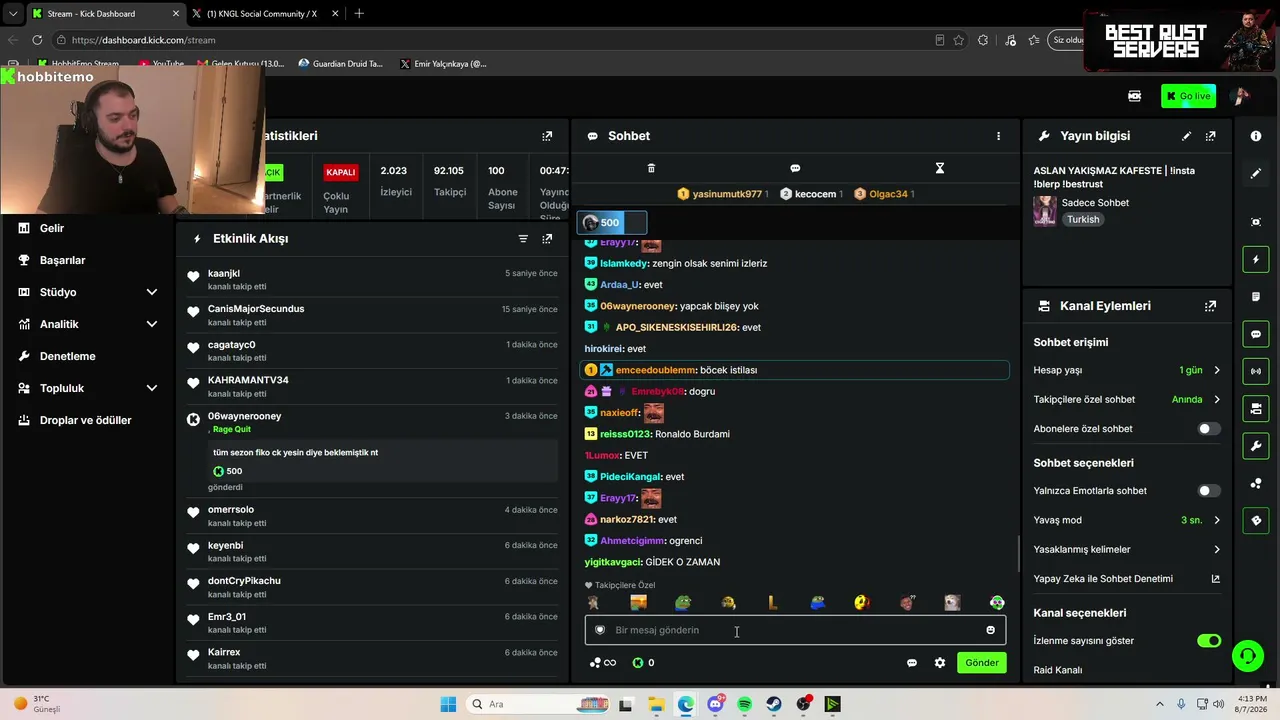Click top gifter yasinumutk977
This screenshot has width=1280, height=720.
(x=722, y=194)
